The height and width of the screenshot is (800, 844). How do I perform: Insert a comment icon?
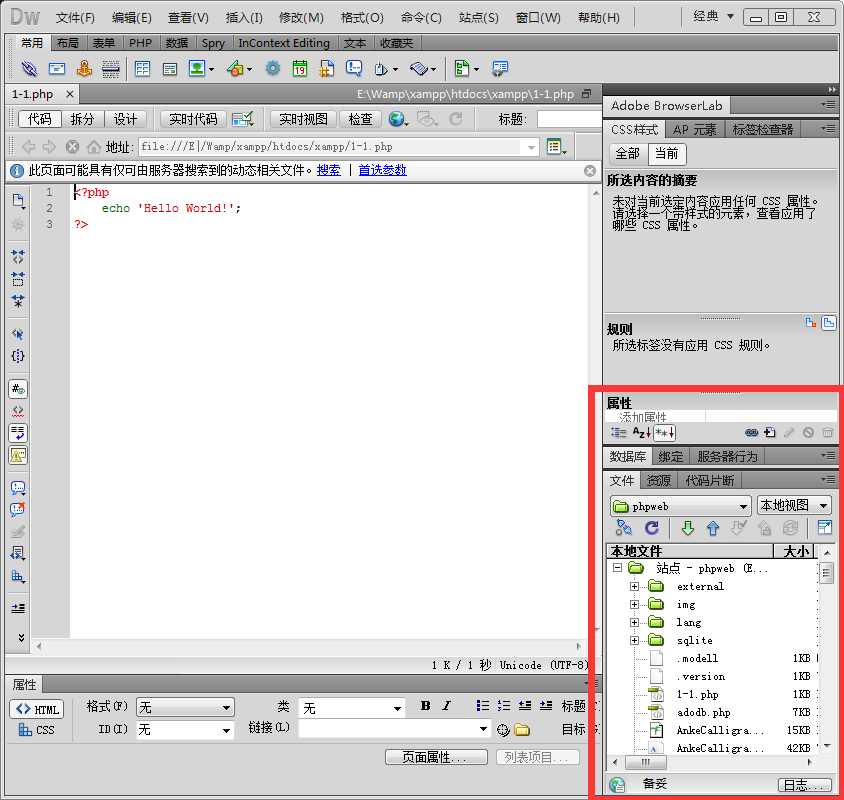click(x=354, y=68)
